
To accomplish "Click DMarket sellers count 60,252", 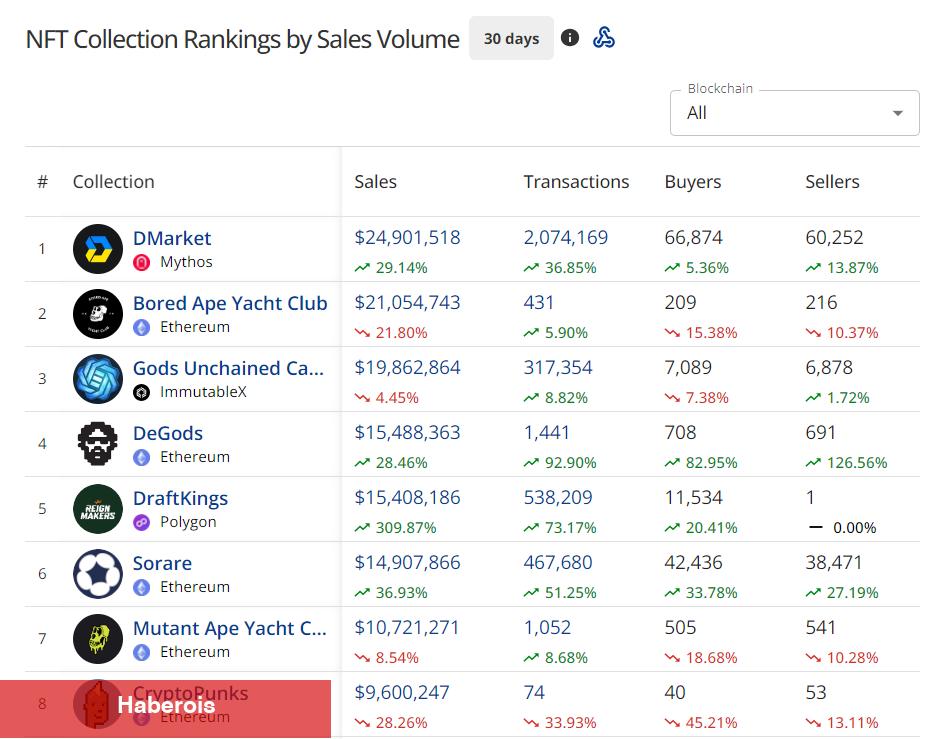I will point(834,238).
